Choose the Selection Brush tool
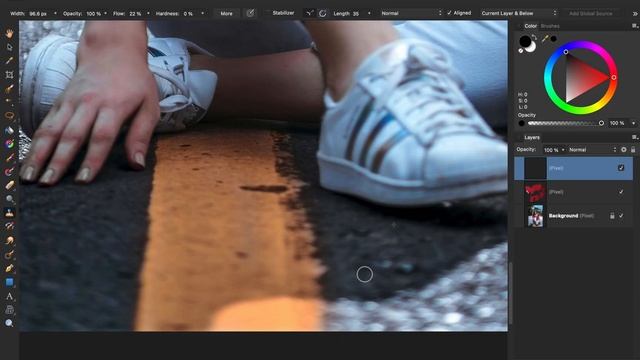Viewport: 640px width, 360px height. tap(9, 89)
